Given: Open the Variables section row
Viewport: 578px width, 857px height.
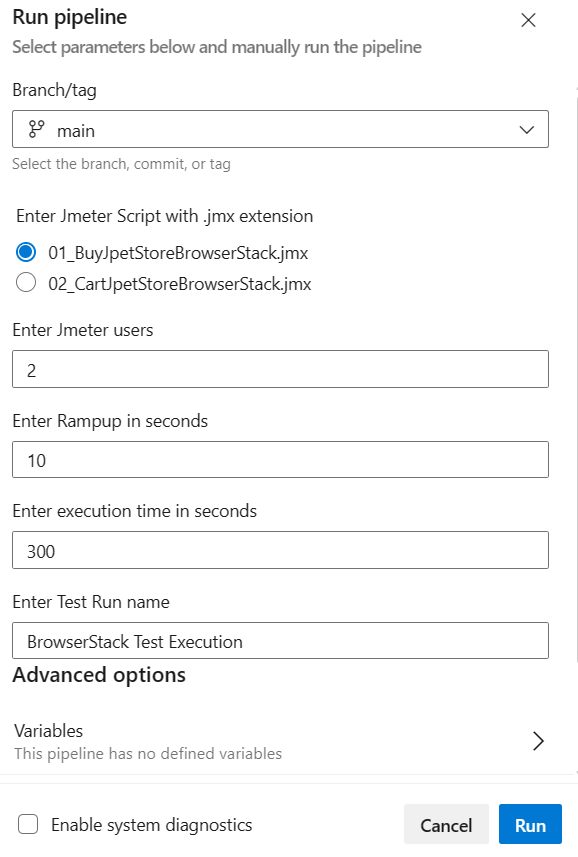Looking at the screenshot, I should click(280, 742).
